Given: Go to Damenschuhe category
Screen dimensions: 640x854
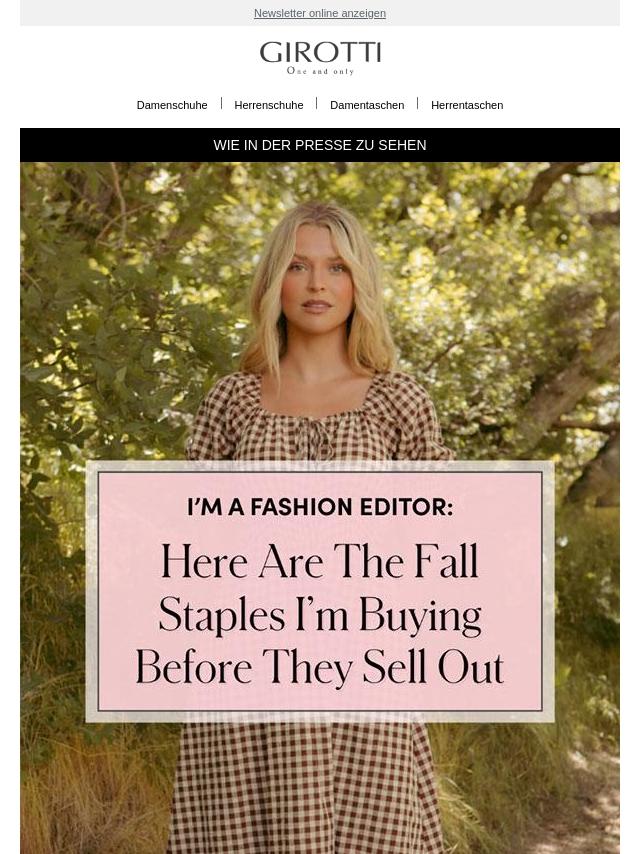Looking at the screenshot, I should 172,105.
